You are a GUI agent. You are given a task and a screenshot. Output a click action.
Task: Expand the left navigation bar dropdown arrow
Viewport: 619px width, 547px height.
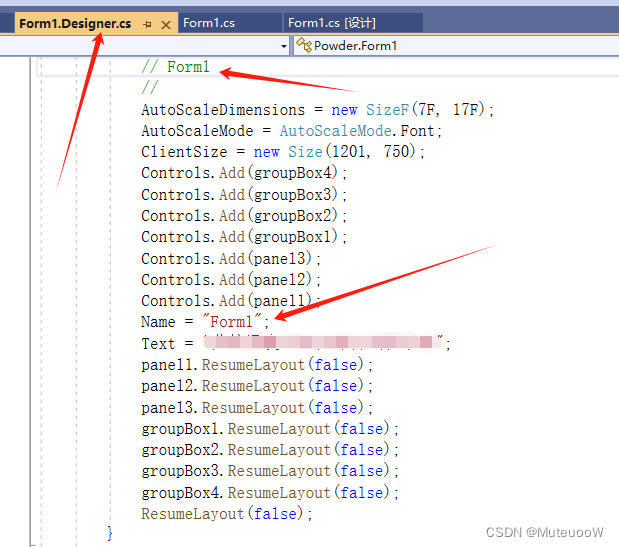283,46
